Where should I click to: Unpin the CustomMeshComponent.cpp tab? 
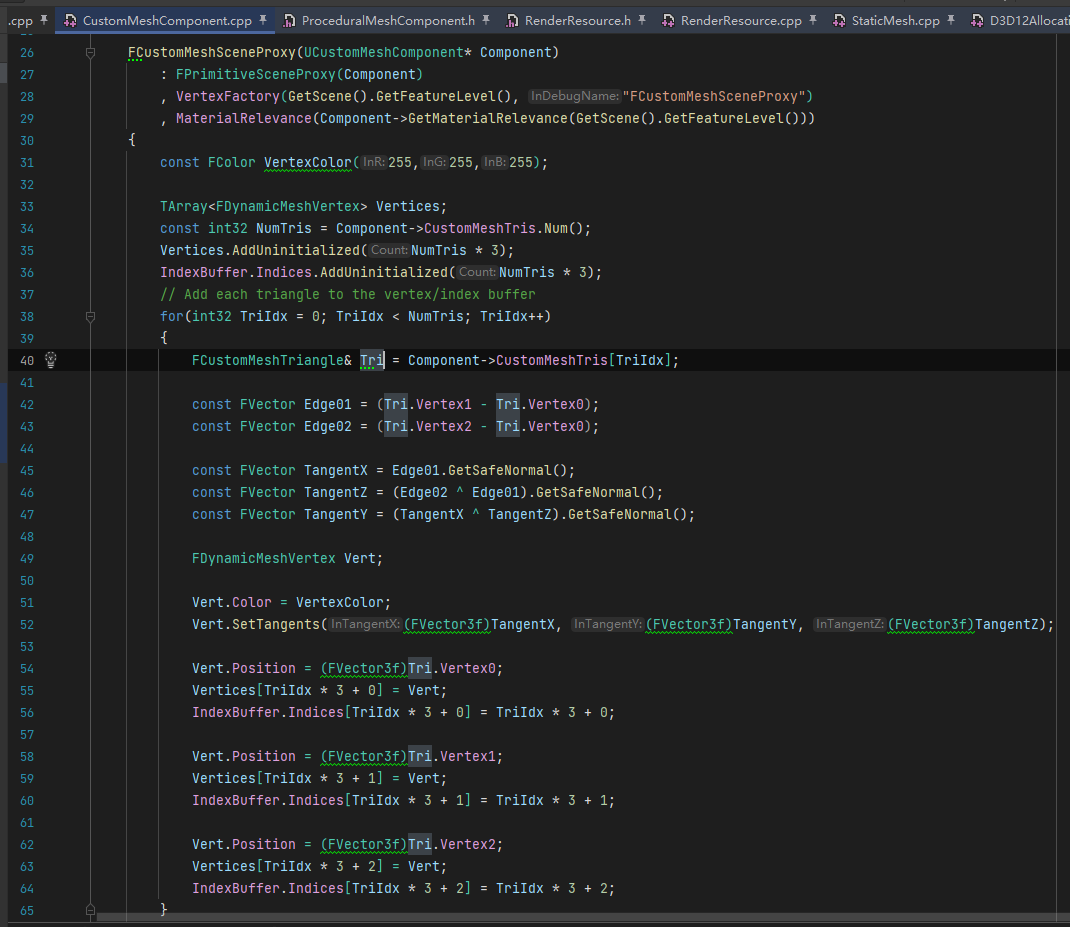click(x=263, y=20)
